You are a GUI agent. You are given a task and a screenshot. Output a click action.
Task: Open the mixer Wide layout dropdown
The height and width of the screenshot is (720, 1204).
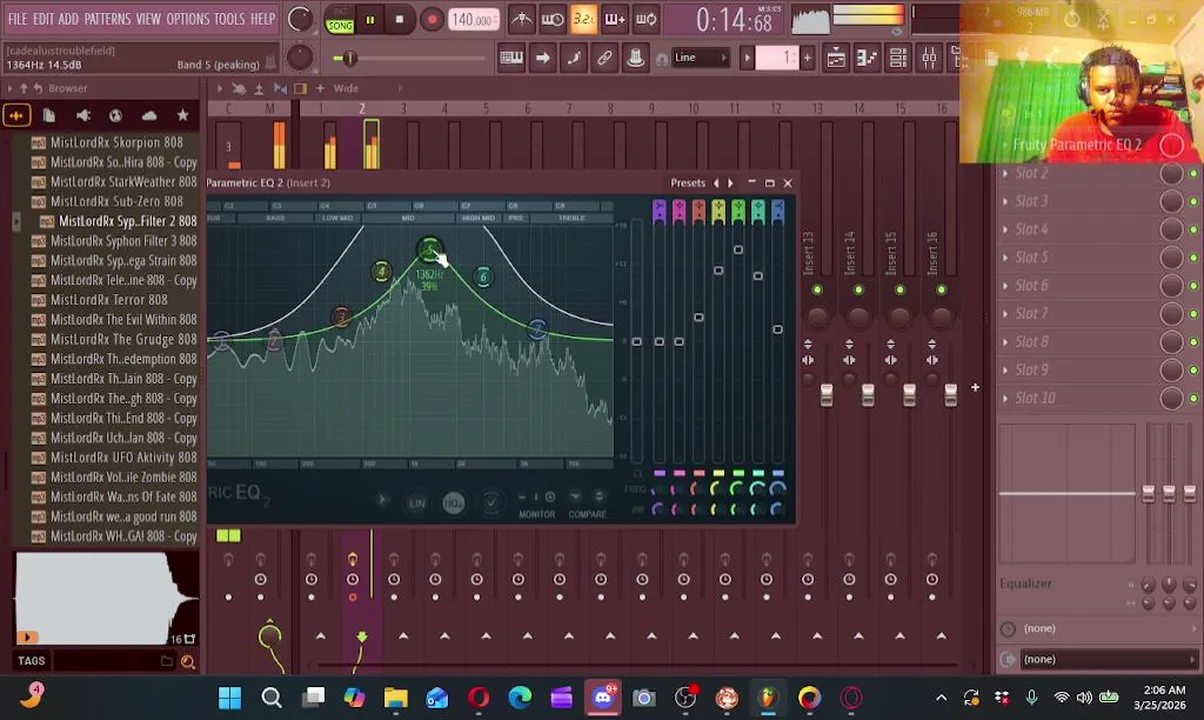point(346,88)
